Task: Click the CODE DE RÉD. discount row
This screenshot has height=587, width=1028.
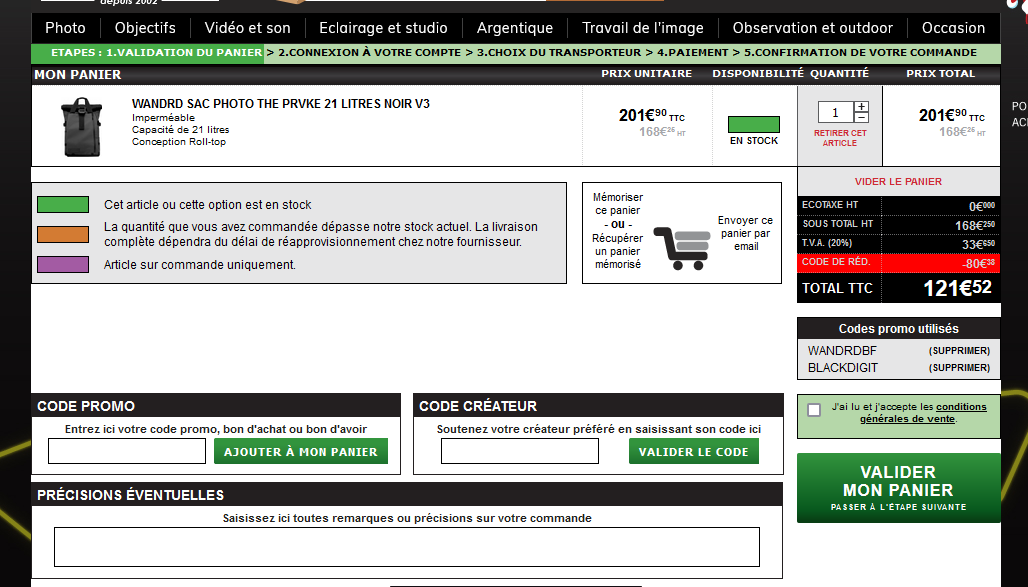Action: (x=898, y=262)
